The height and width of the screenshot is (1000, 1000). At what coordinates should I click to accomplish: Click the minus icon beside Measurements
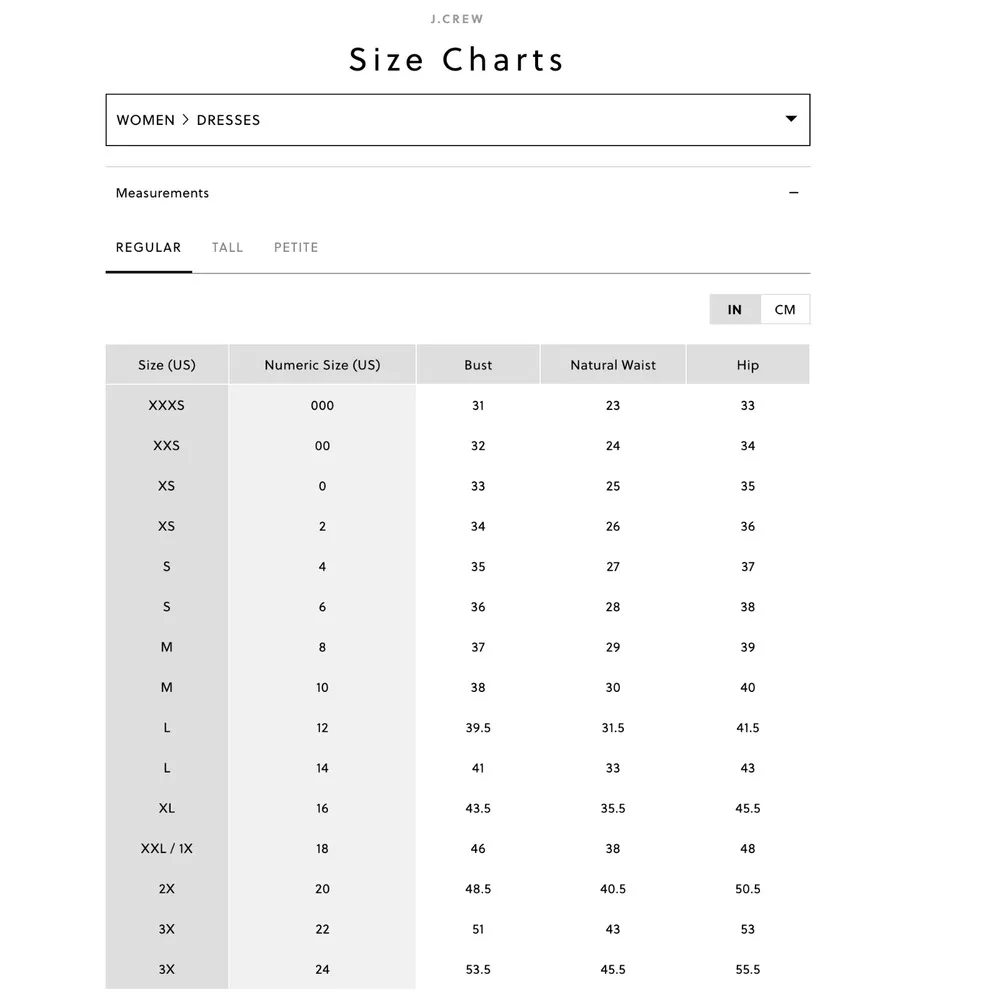click(x=794, y=193)
